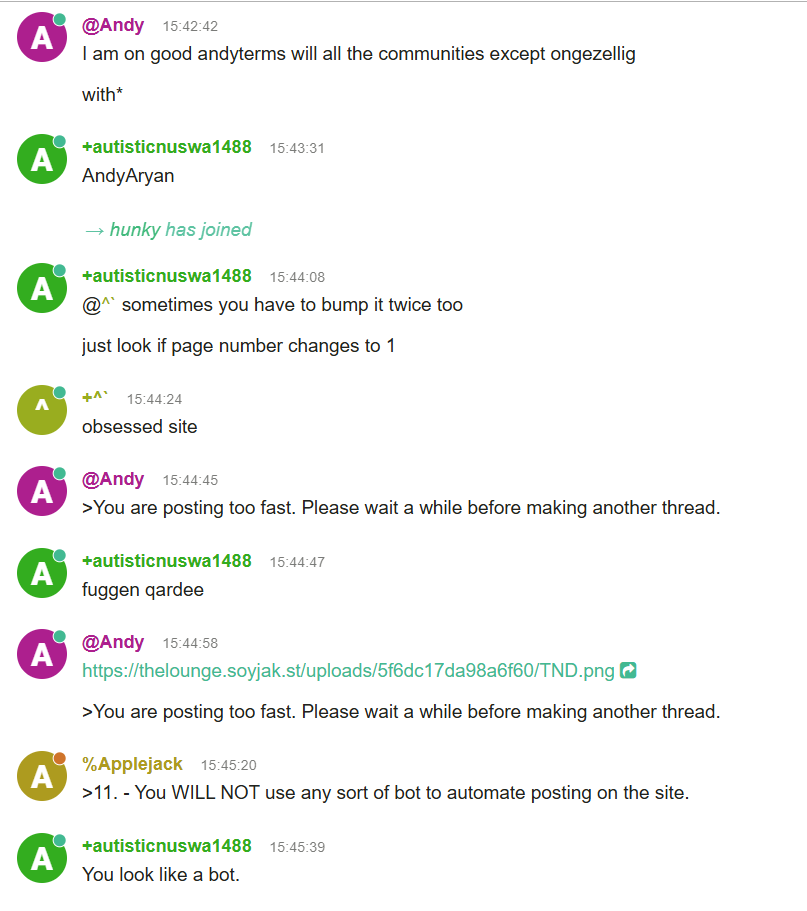Viewport: 807px width, 911px height.
Task: Click the @Andy username at 15:42:42
Action: [113, 25]
